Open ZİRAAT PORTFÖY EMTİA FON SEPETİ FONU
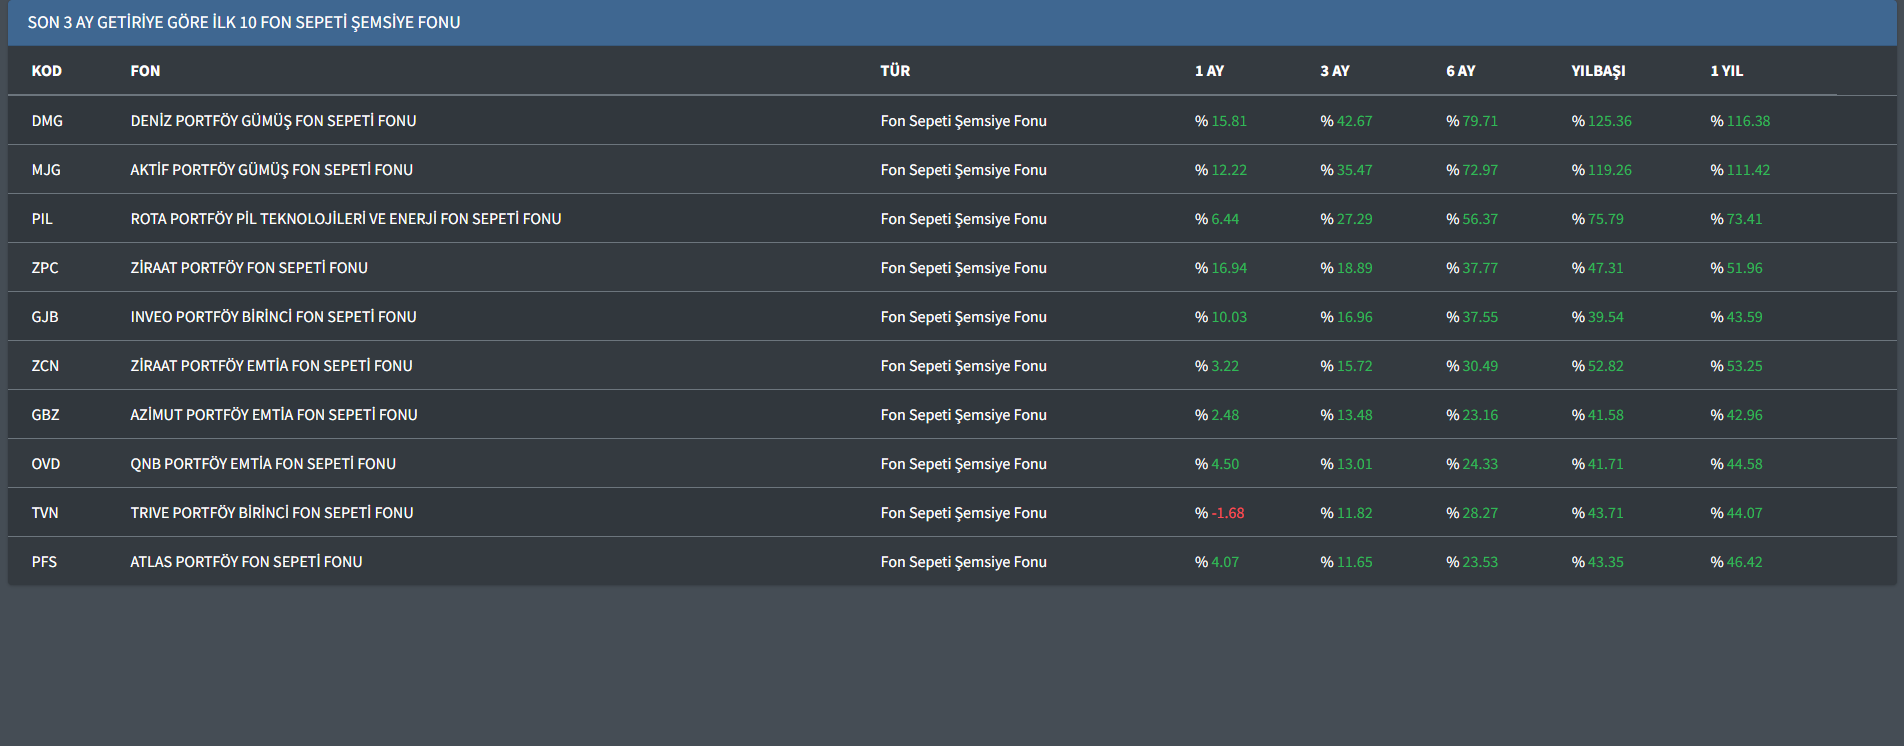This screenshot has width=1904, height=746. click(x=271, y=366)
